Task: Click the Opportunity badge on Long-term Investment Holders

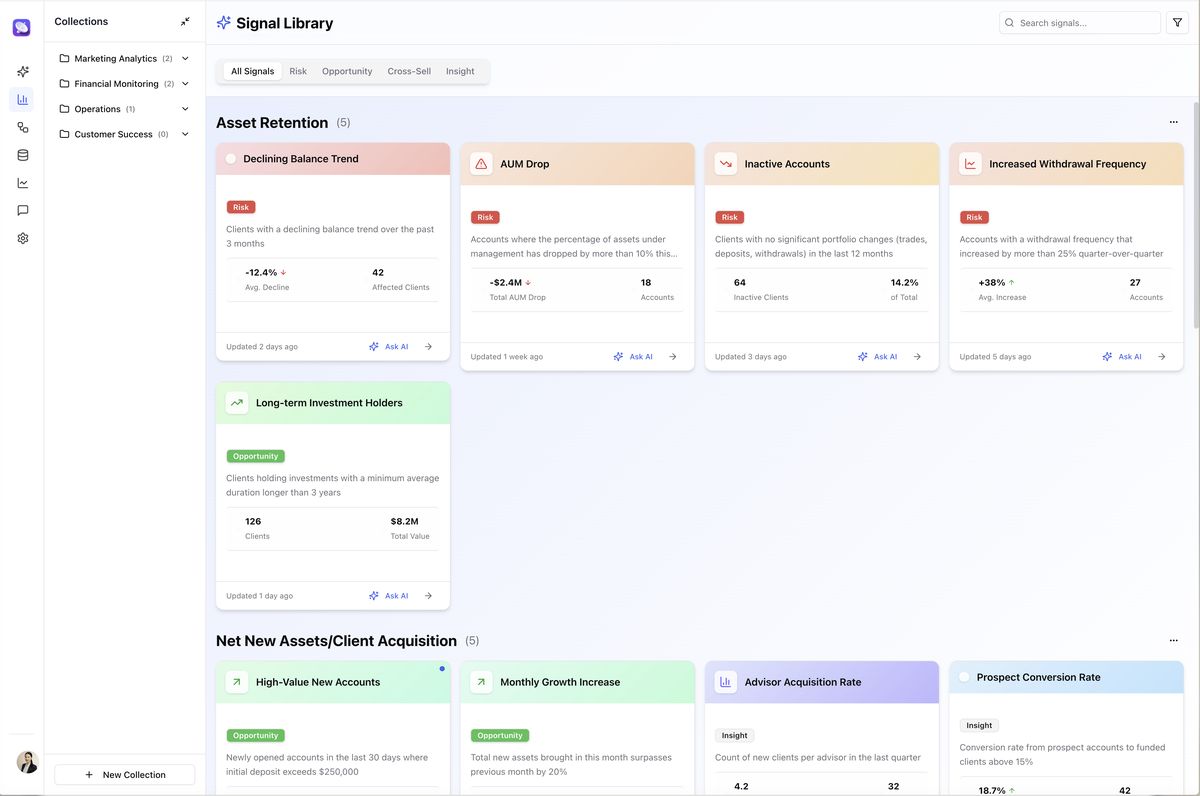Action: pyautogui.click(x=256, y=456)
